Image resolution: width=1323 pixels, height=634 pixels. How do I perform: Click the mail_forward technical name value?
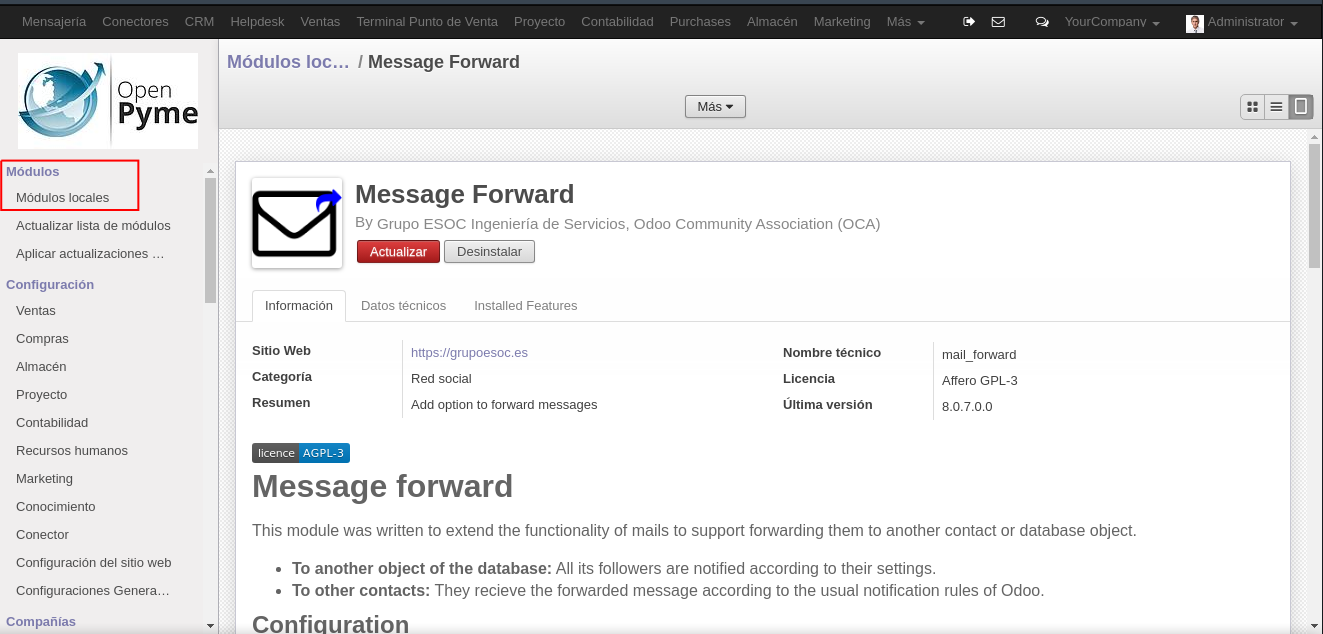(979, 355)
